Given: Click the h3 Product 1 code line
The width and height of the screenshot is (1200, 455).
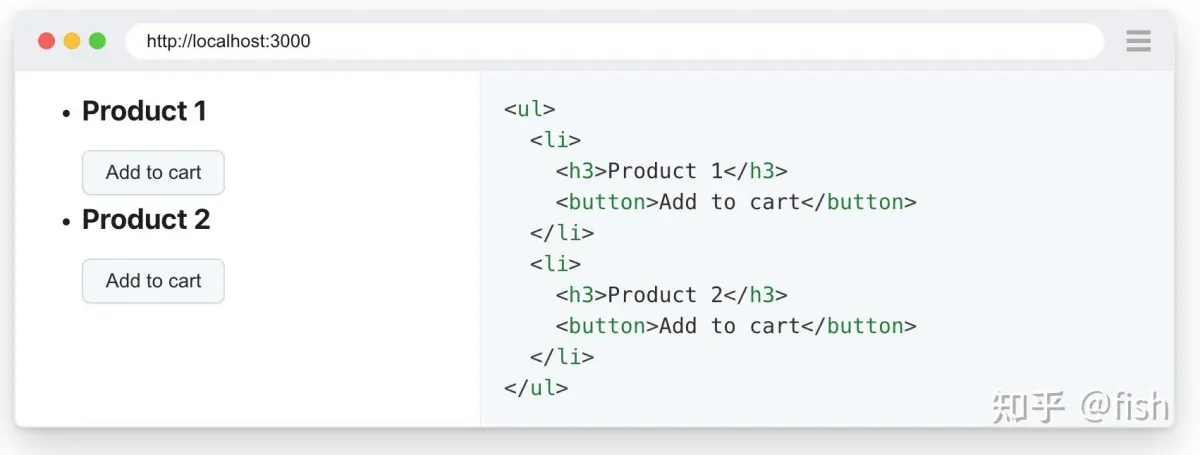Looking at the screenshot, I should pyautogui.click(x=671, y=171).
